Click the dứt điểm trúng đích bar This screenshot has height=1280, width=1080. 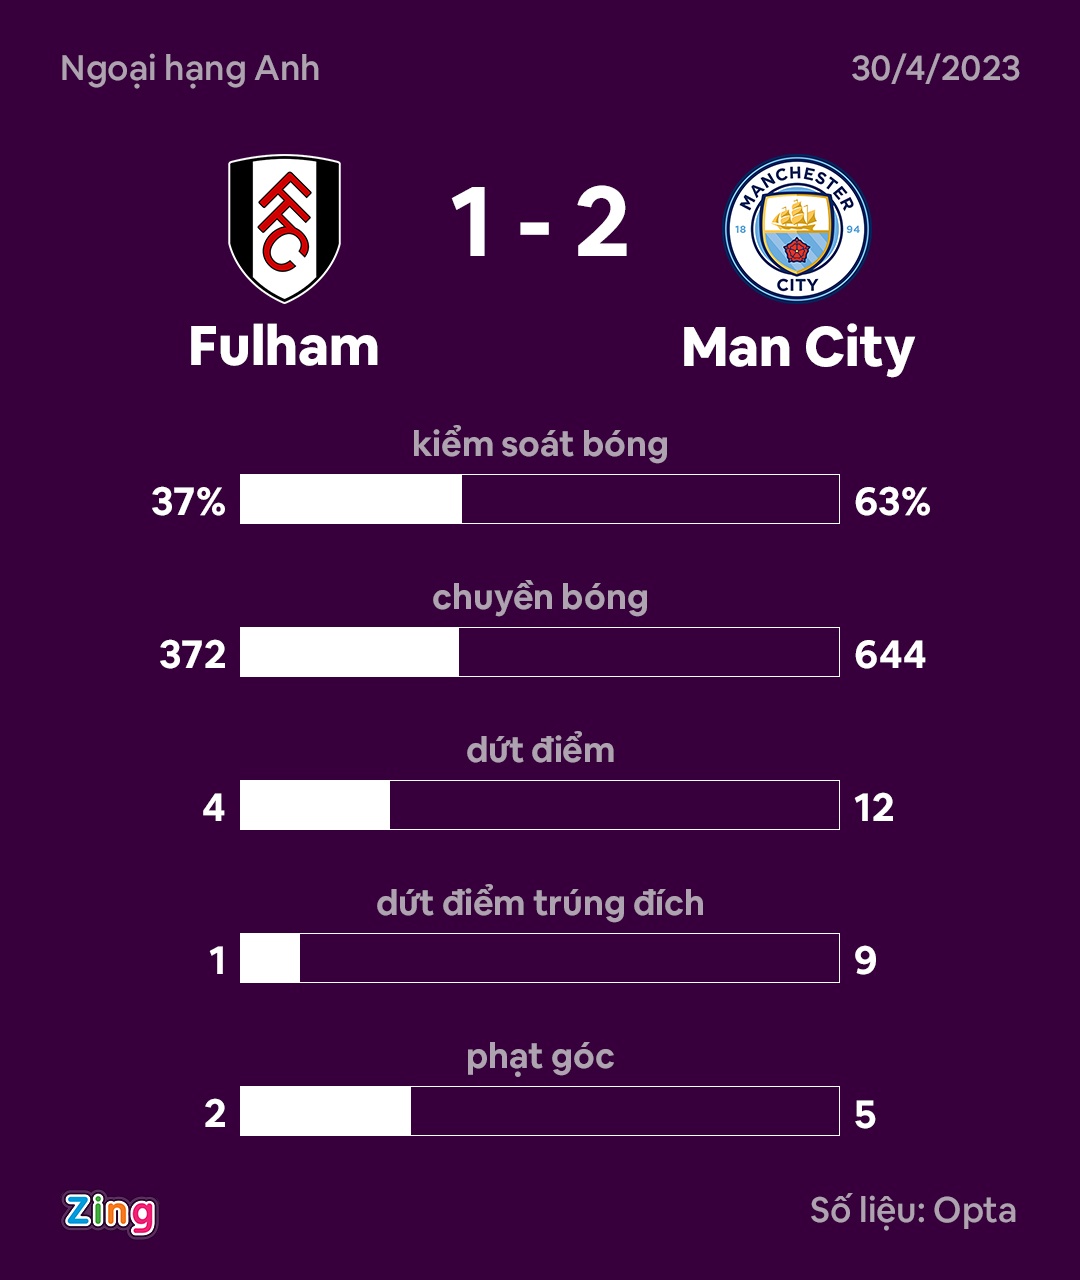539,958
